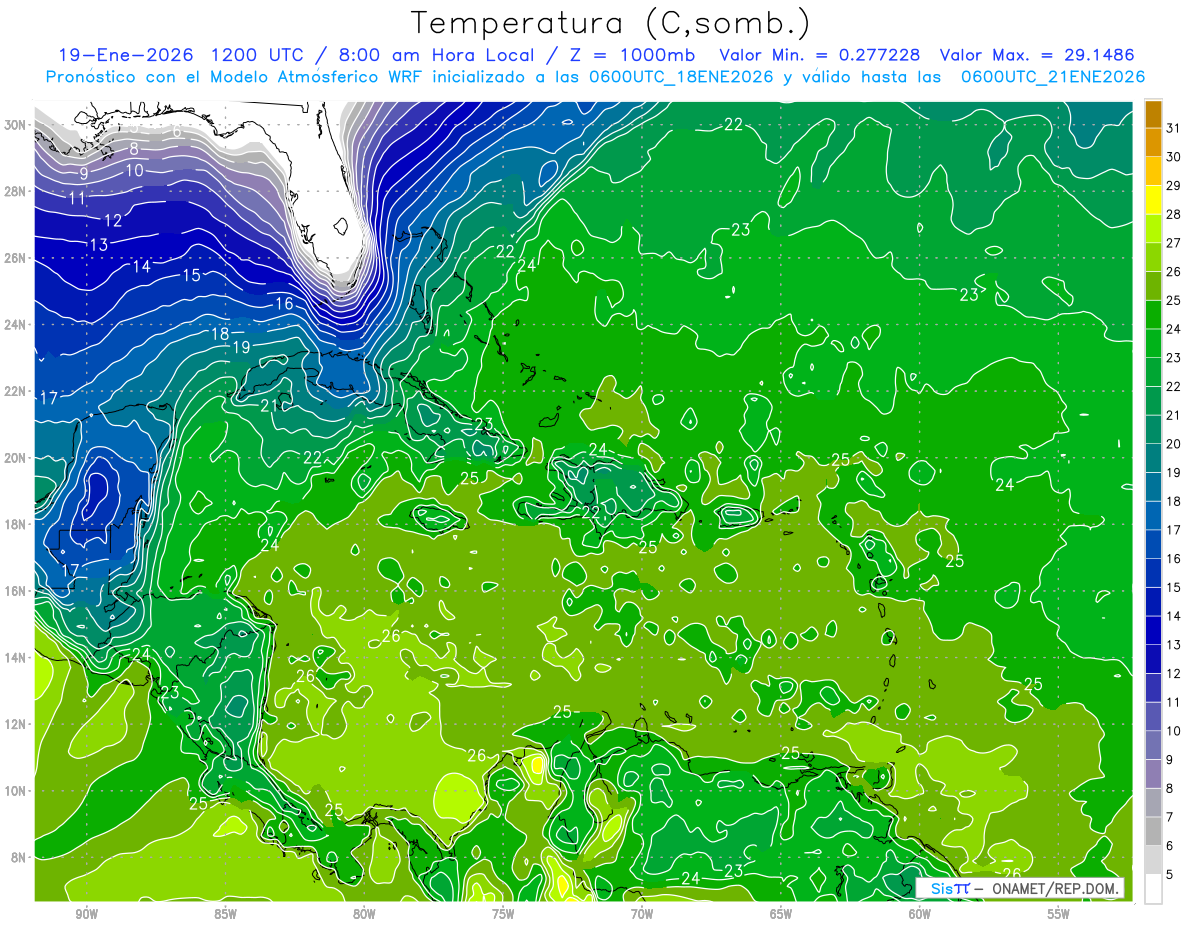The width and height of the screenshot is (1200, 927).
Task: Click the 'Valor Min. = 0.277228' value
Action: pyautogui.click(x=820, y=55)
